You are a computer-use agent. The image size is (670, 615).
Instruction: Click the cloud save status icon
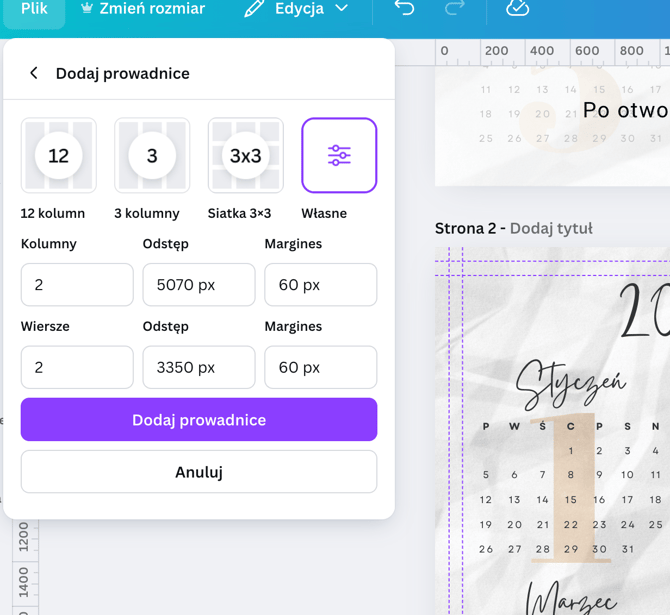(x=517, y=9)
